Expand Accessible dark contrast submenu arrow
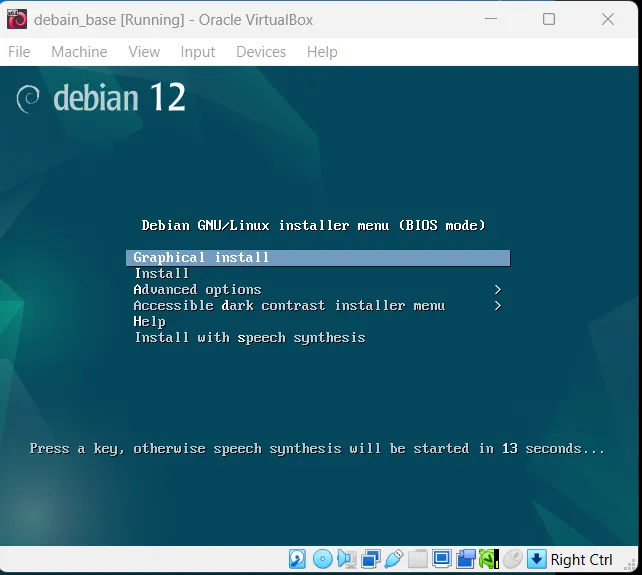642x575 pixels. click(497, 306)
